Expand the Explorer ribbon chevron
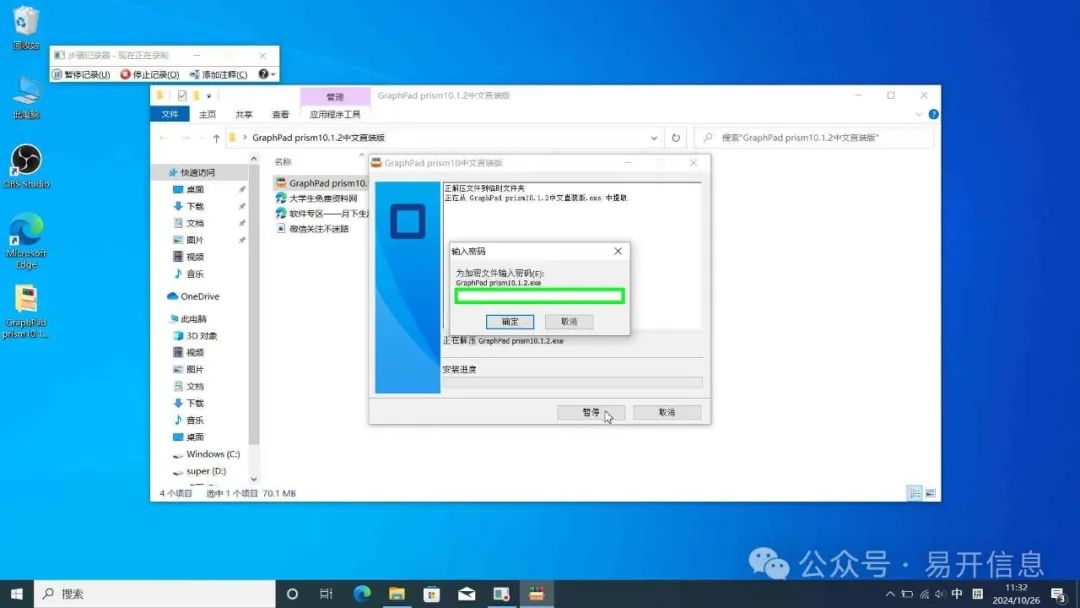This screenshot has width=1080, height=608. [919, 114]
